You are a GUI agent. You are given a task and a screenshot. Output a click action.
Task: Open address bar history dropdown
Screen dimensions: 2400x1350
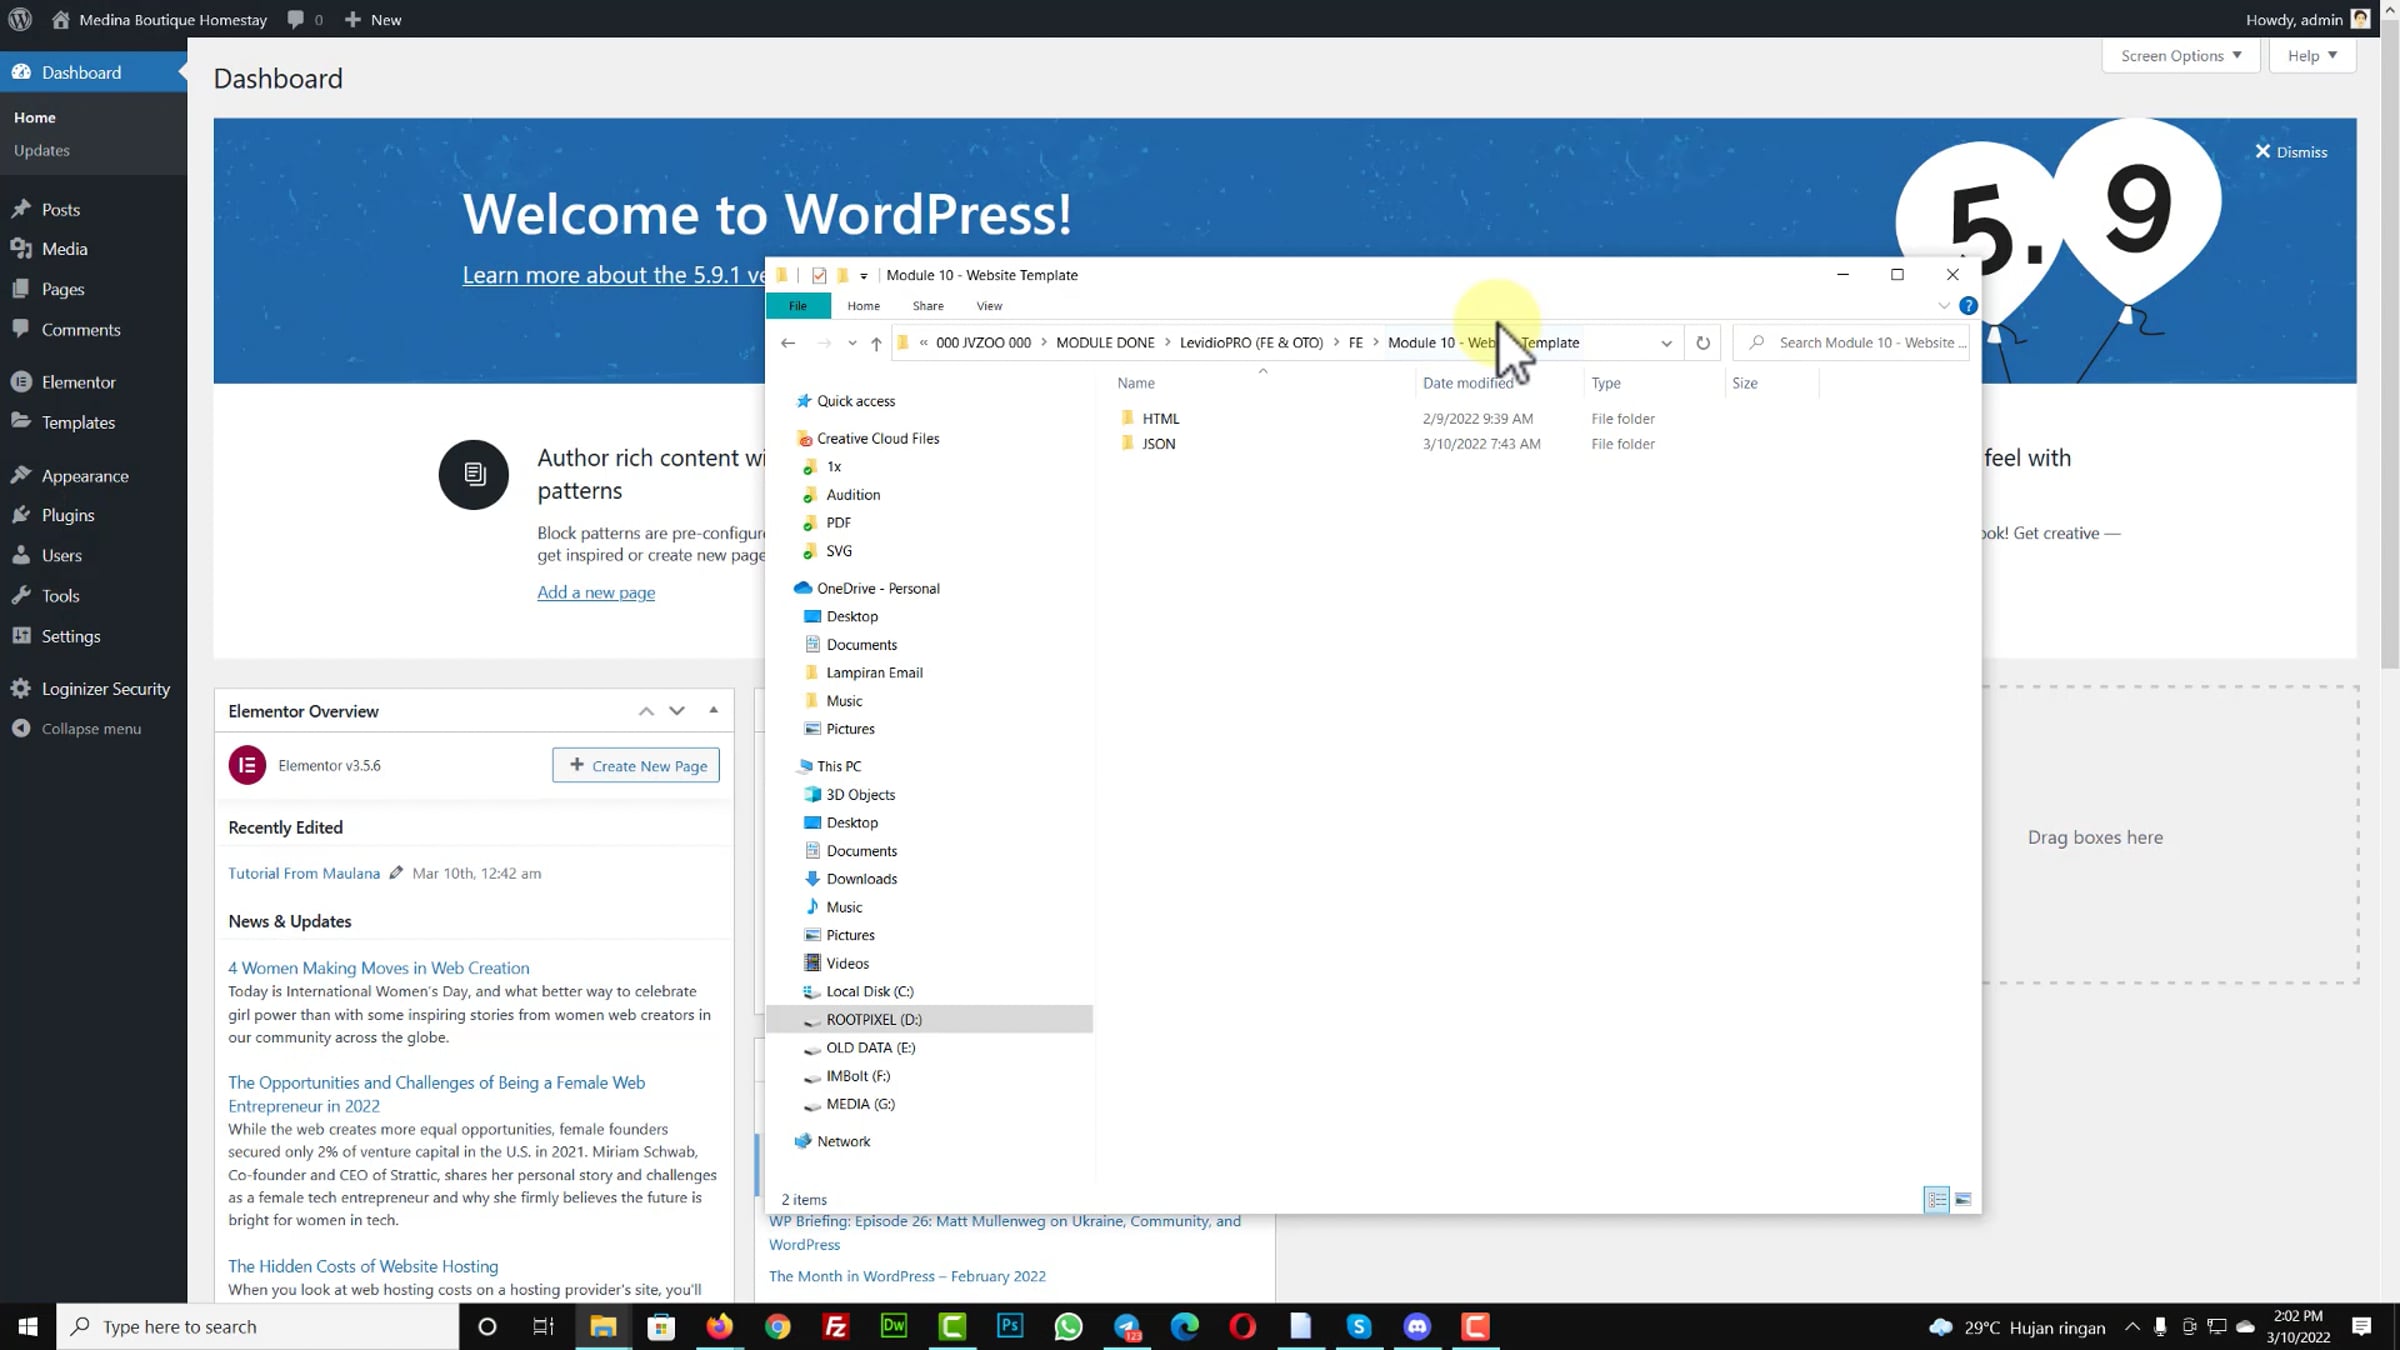[1666, 343]
